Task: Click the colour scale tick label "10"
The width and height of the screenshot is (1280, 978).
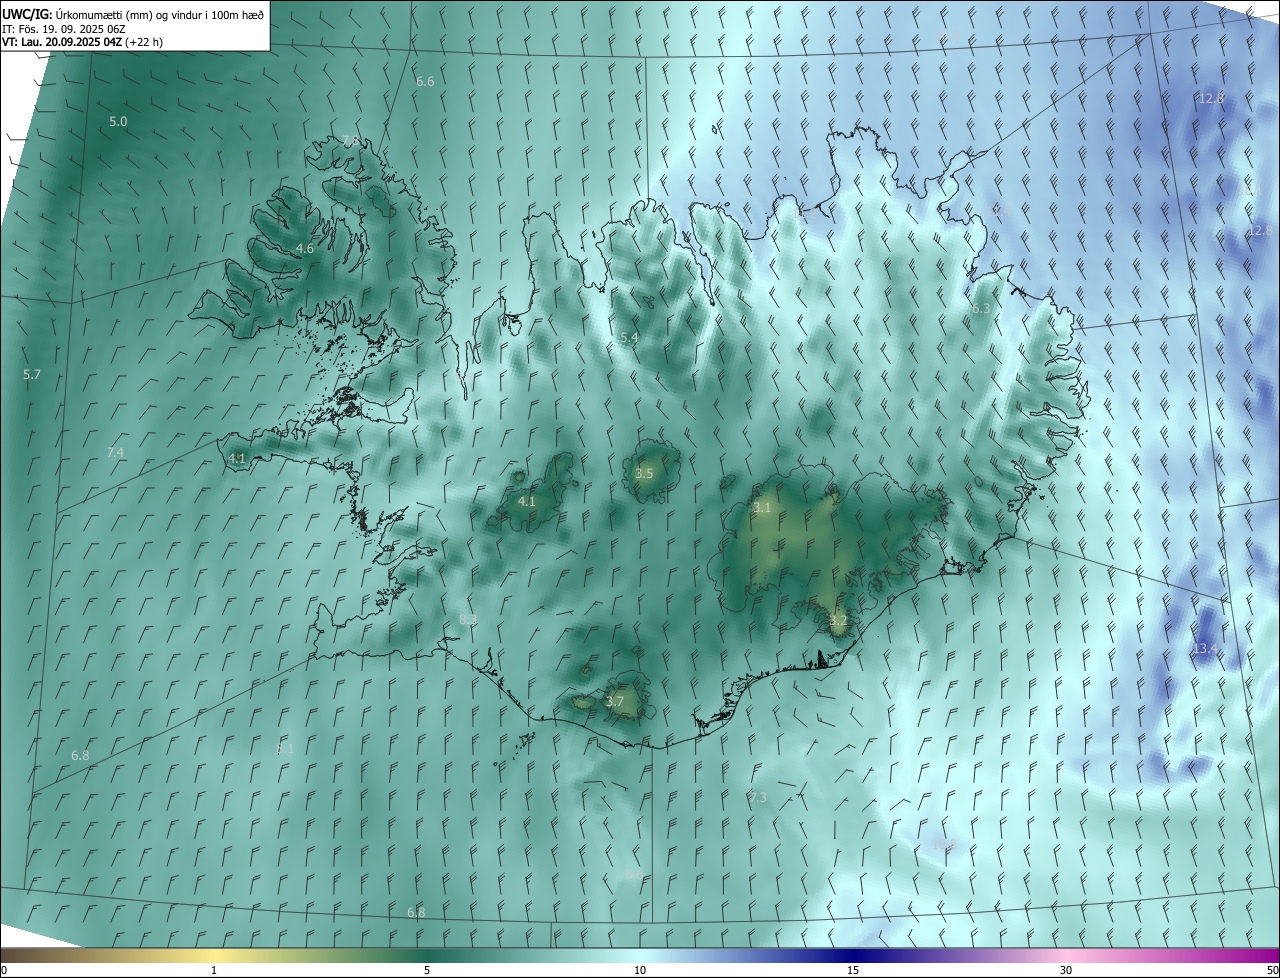Action: (x=640, y=970)
